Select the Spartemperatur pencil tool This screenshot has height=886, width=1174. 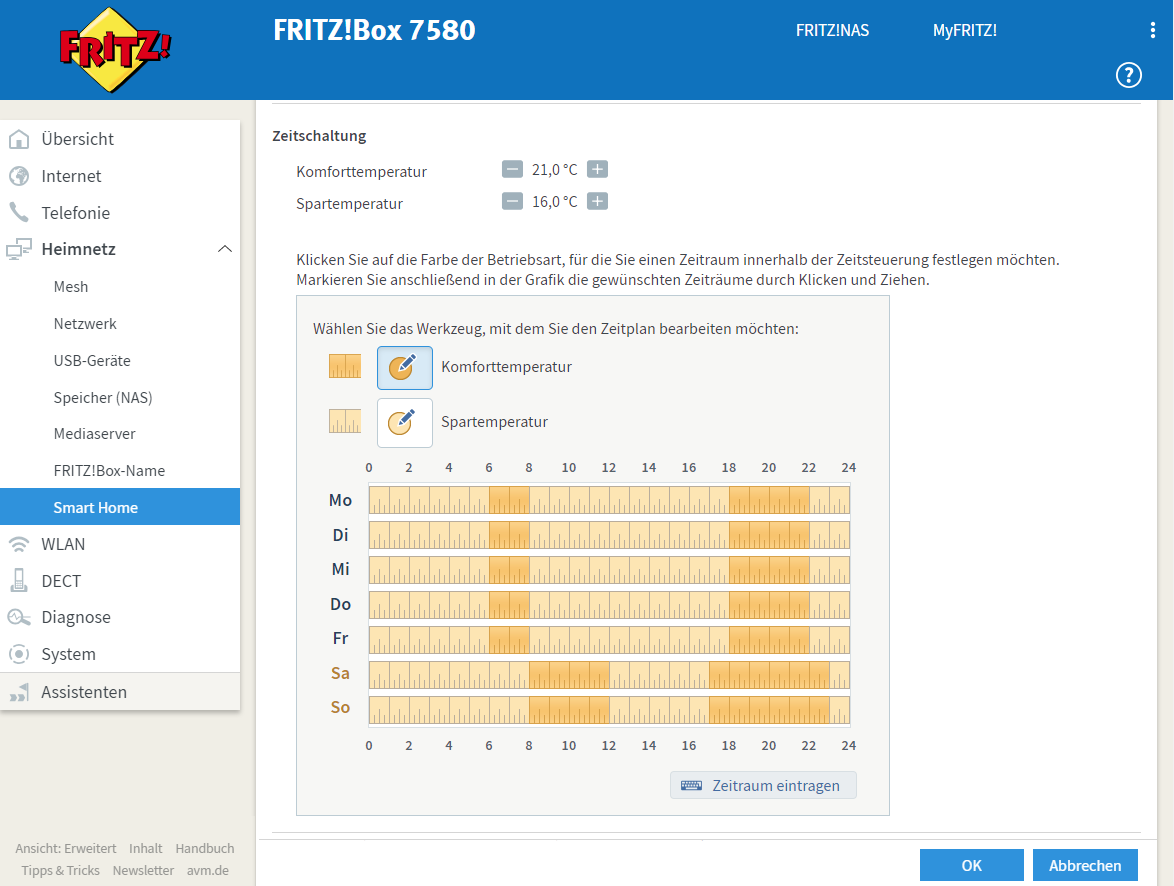(404, 422)
